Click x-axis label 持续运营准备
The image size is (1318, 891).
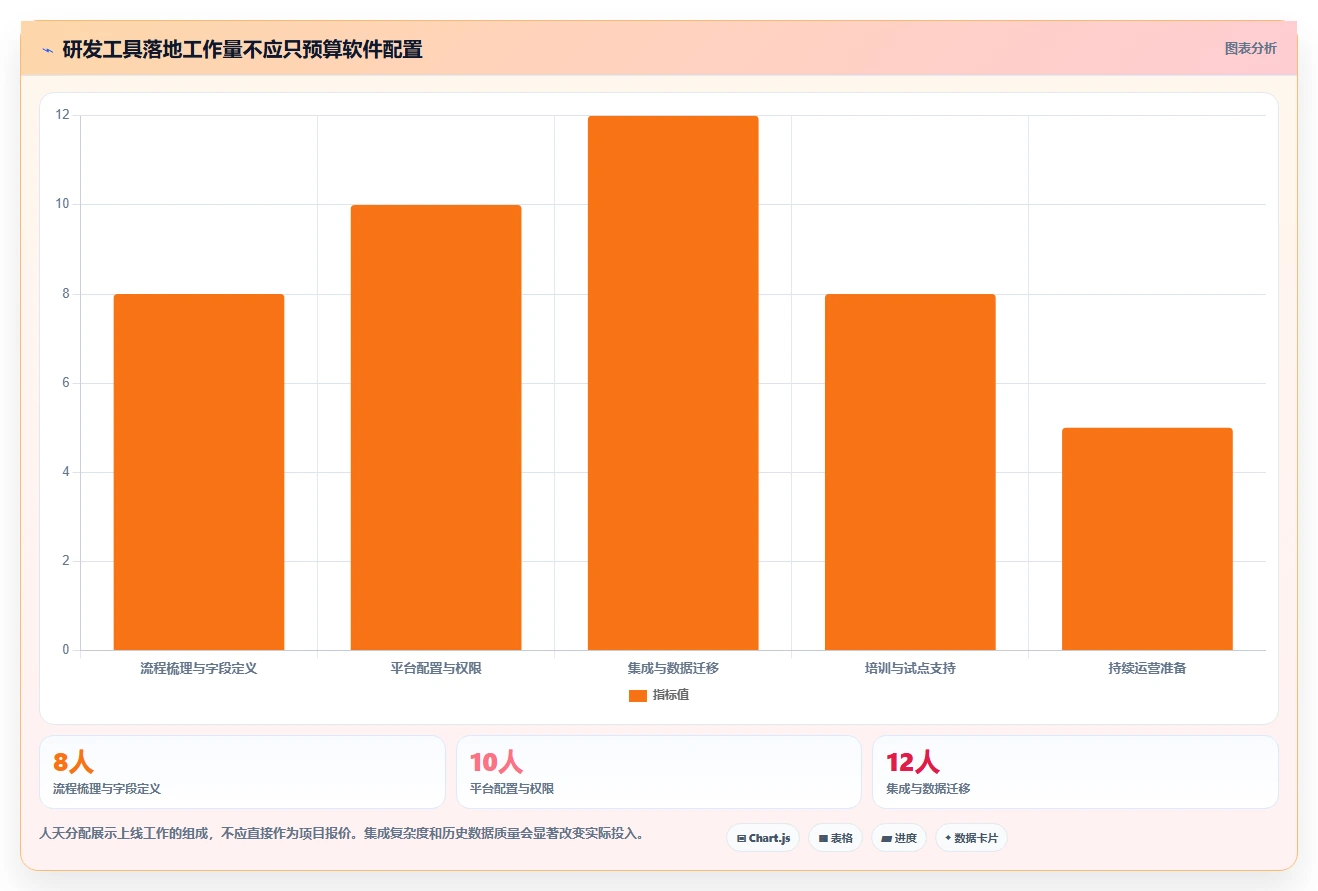[1147, 668]
